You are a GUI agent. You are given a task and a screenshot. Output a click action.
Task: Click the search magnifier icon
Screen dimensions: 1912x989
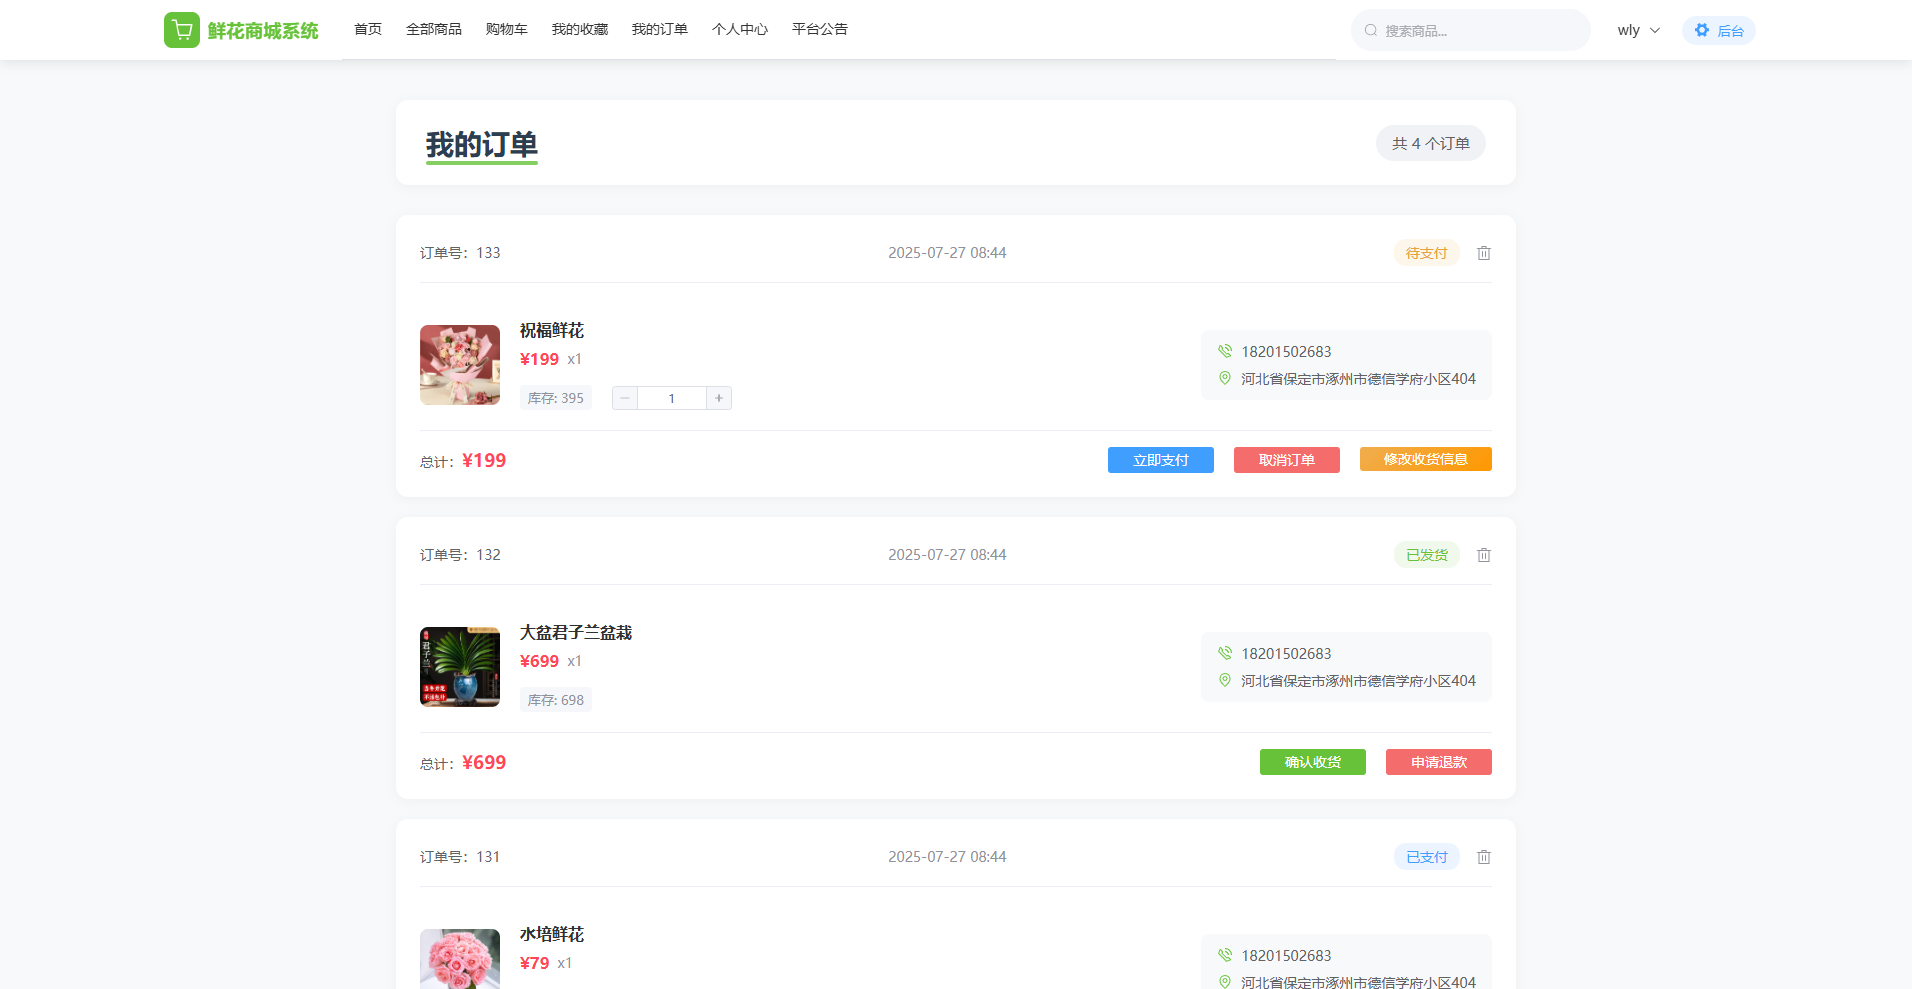tap(1371, 31)
